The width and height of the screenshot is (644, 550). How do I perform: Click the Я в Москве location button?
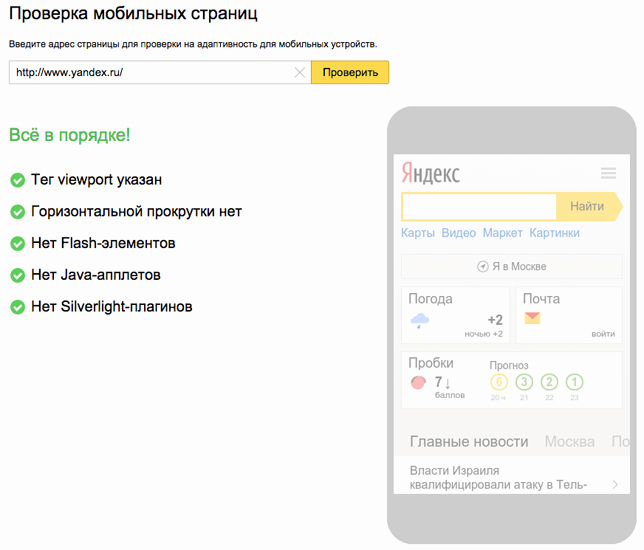[x=512, y=266]
